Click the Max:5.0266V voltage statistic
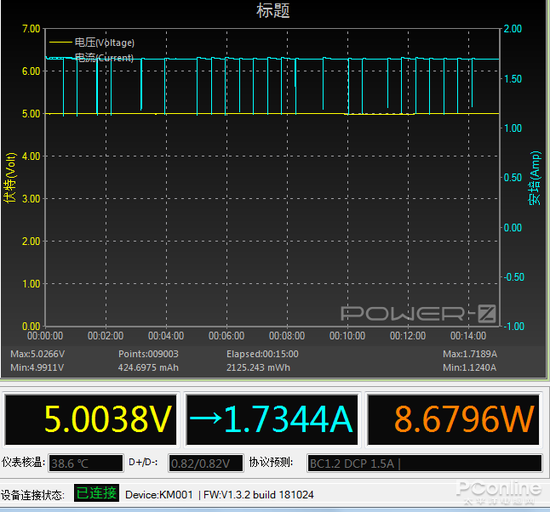Screen dimensions: 550x512 click(38, 354)
